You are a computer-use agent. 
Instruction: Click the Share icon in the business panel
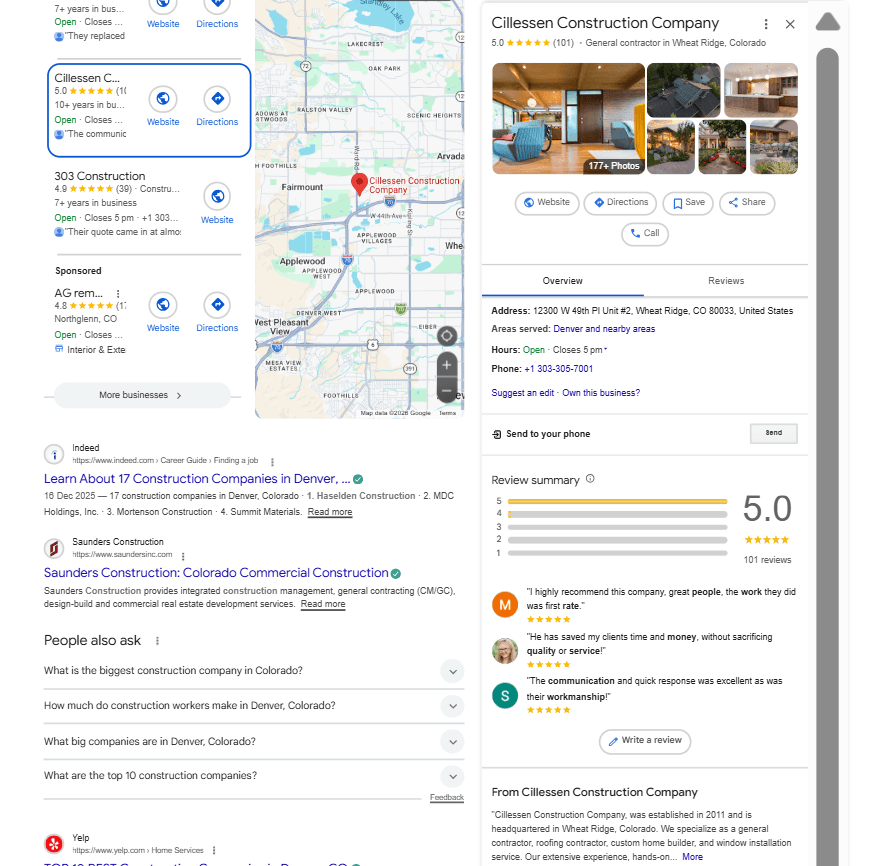747,202
